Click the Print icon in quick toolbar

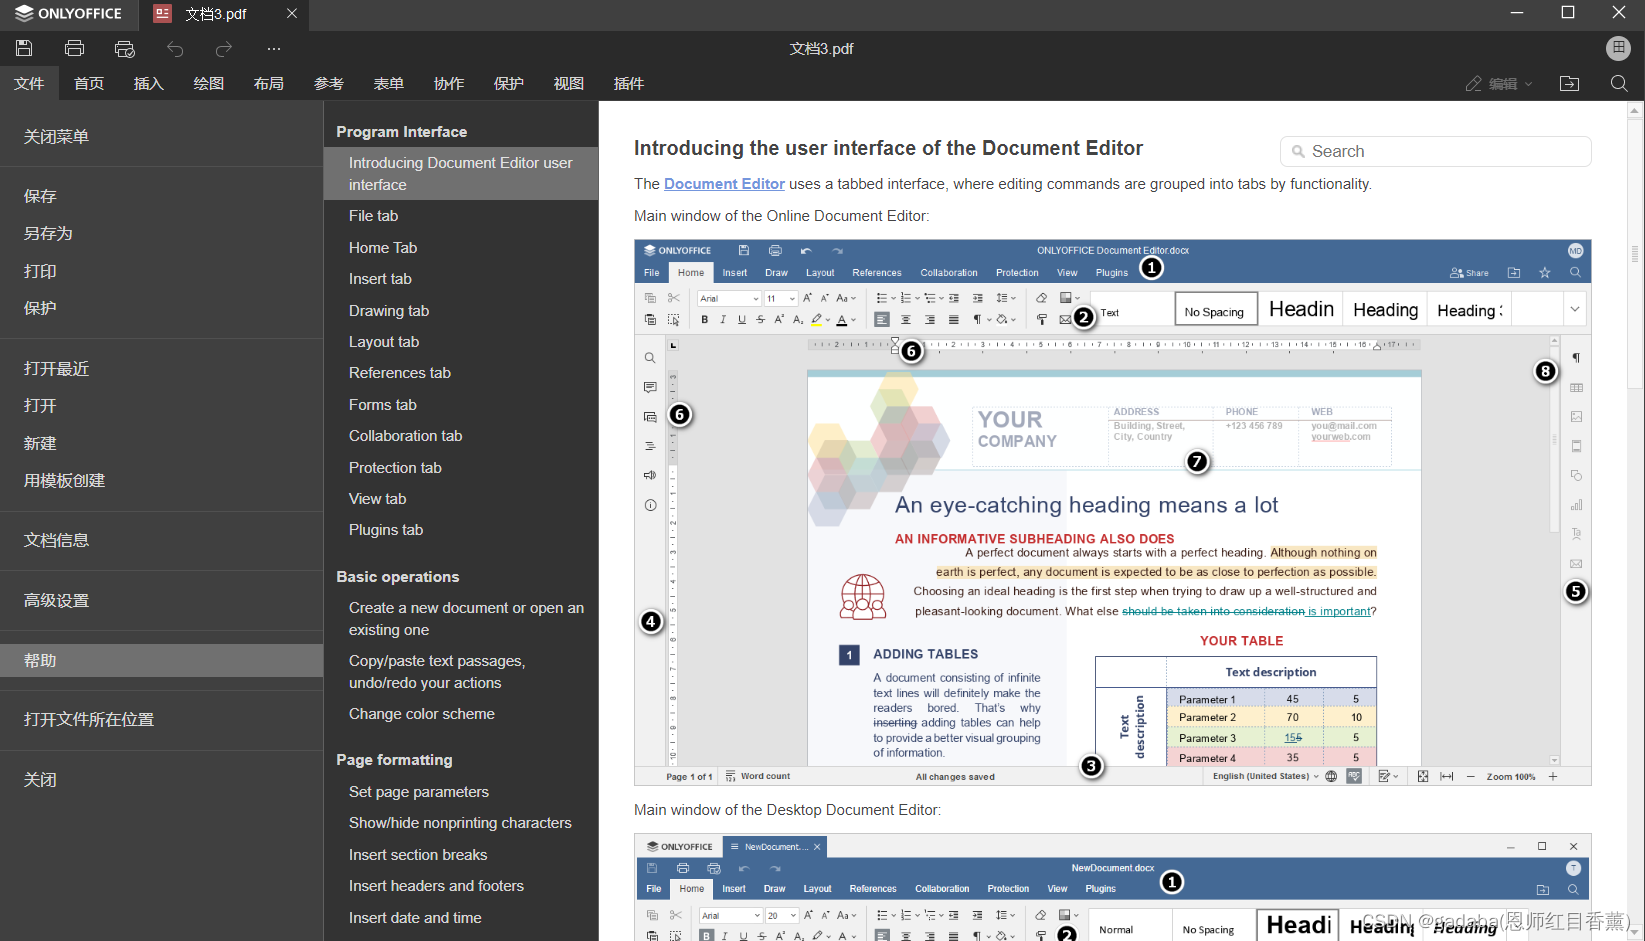point(74,48)
